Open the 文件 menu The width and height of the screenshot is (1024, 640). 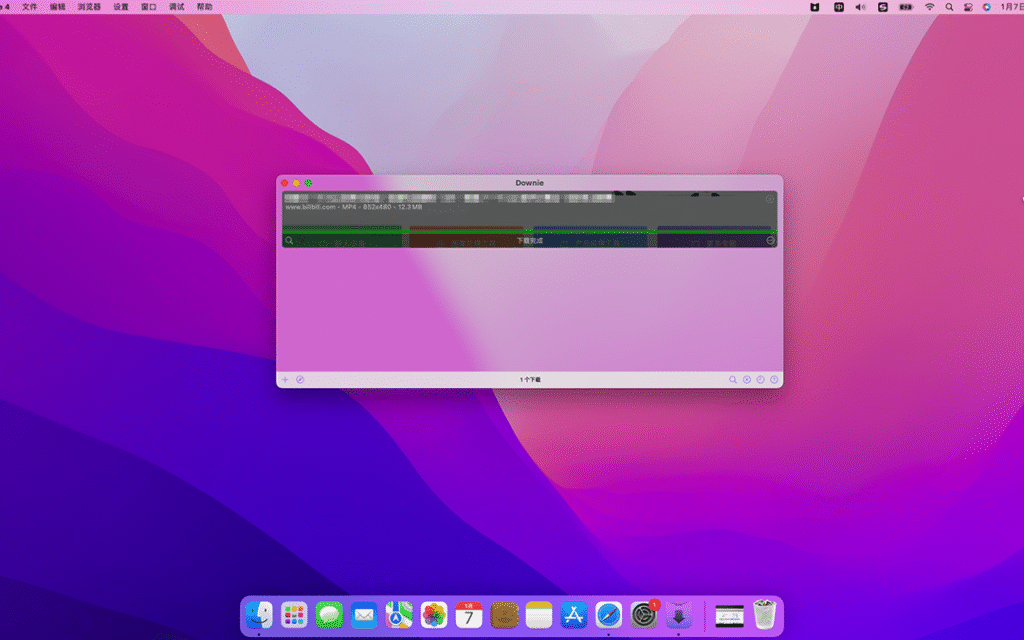coord(30,7)
